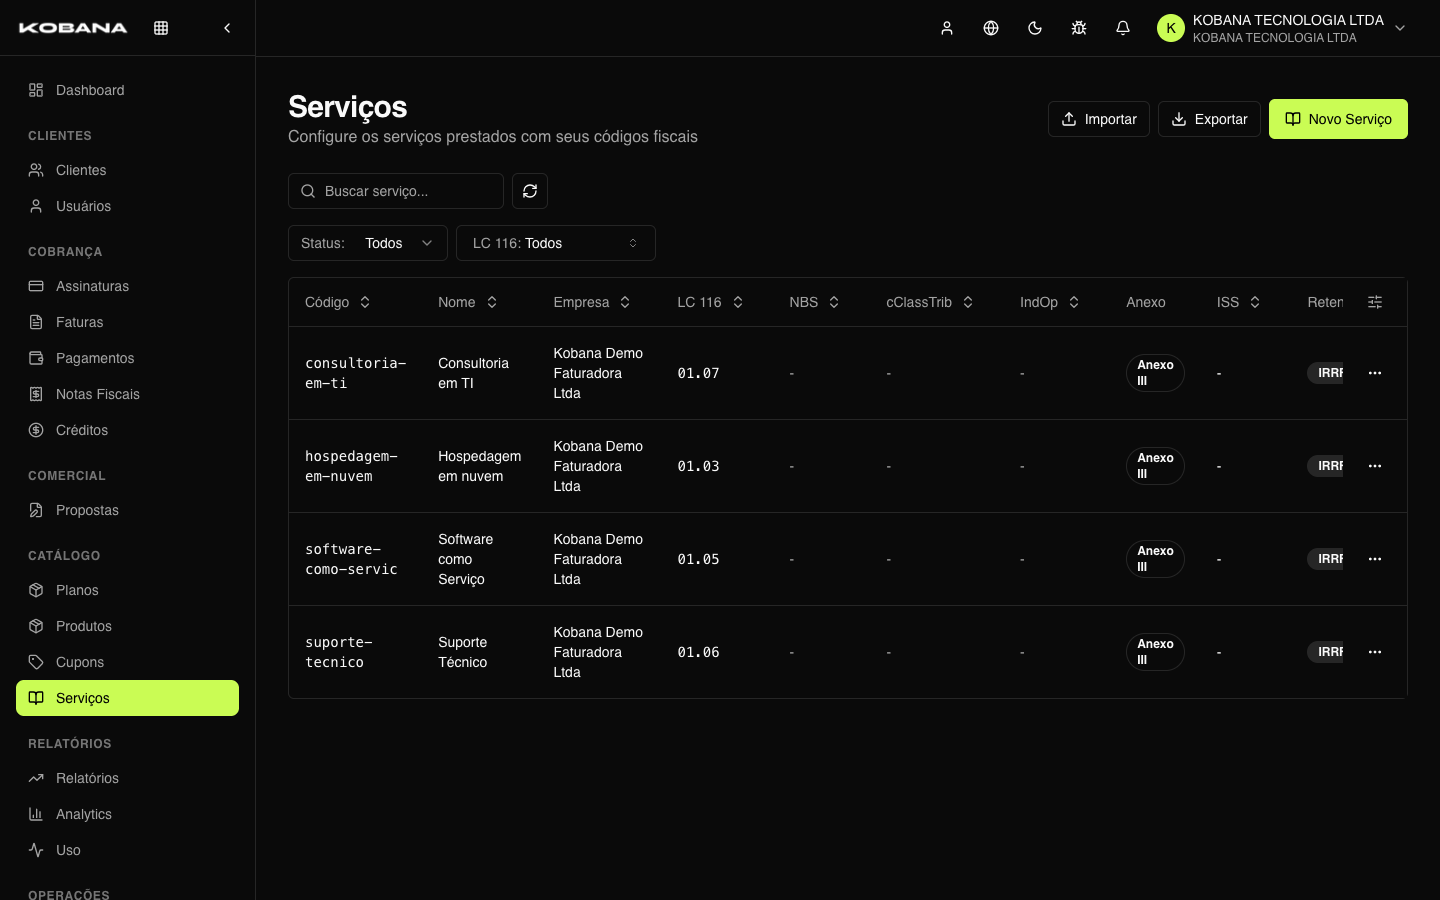
Task: Open Notas Fiscais in the sidebar
Action: tap(127, 394)
